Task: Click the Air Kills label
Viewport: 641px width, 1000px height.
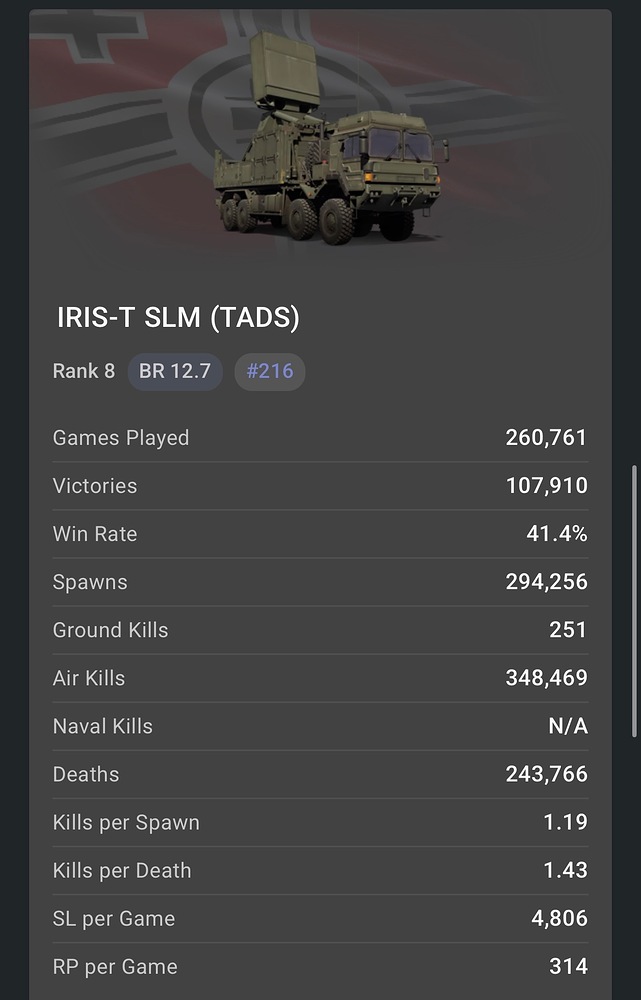Action: pos(89,678)
